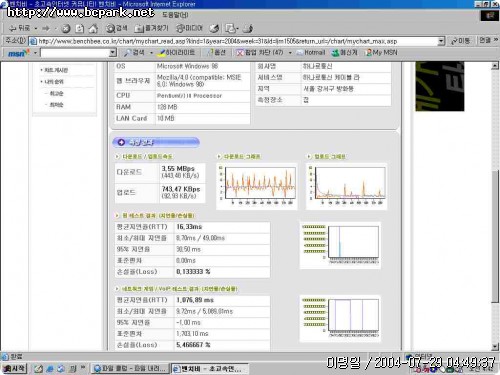The height and width of the screenshot is (375, 500).
Task: Go back with the IE Back button
Action: 19,28
